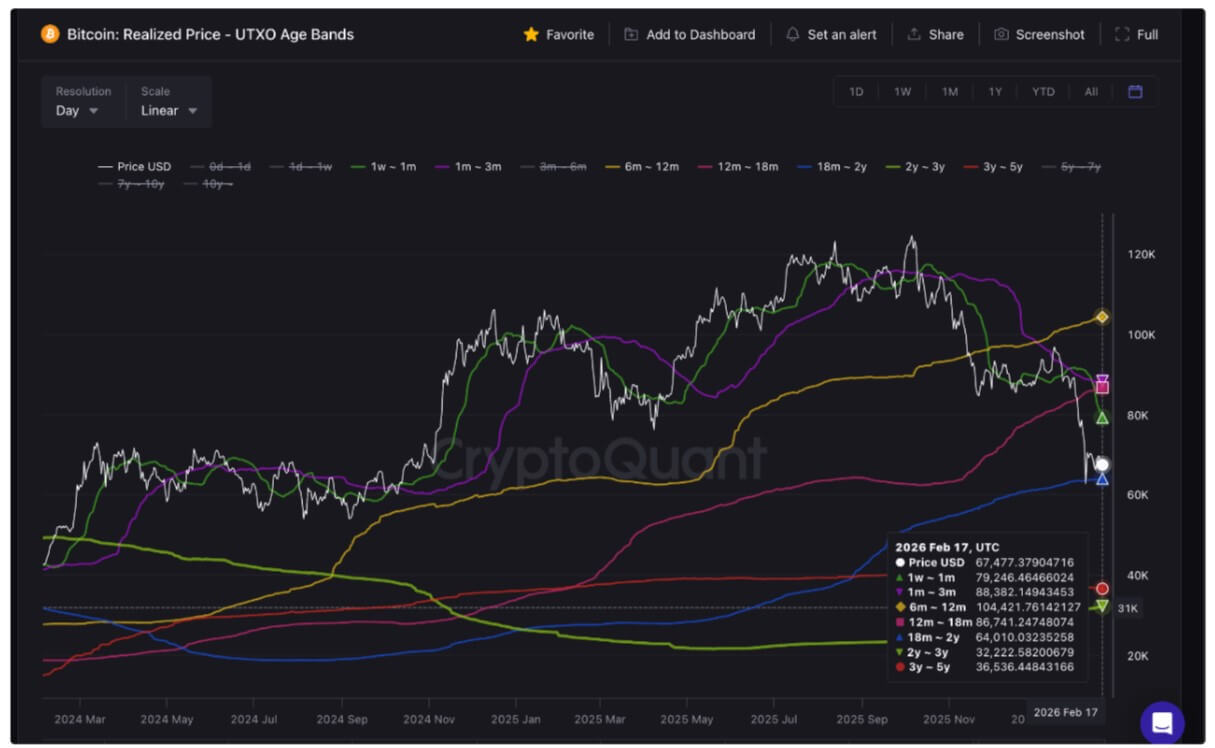
Task: Toggle the 18m ~ 2y legend series
Action: click(x=834, y=167)
